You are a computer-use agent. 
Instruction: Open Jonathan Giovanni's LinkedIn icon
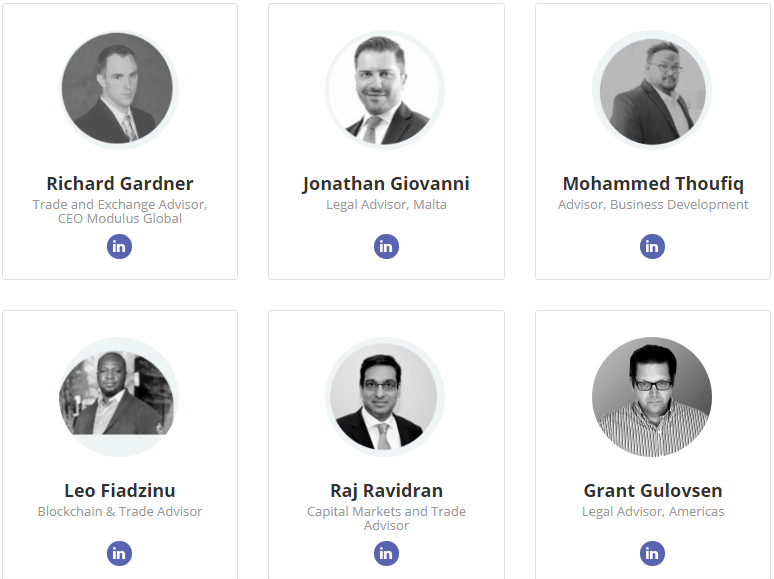point(386,246)
